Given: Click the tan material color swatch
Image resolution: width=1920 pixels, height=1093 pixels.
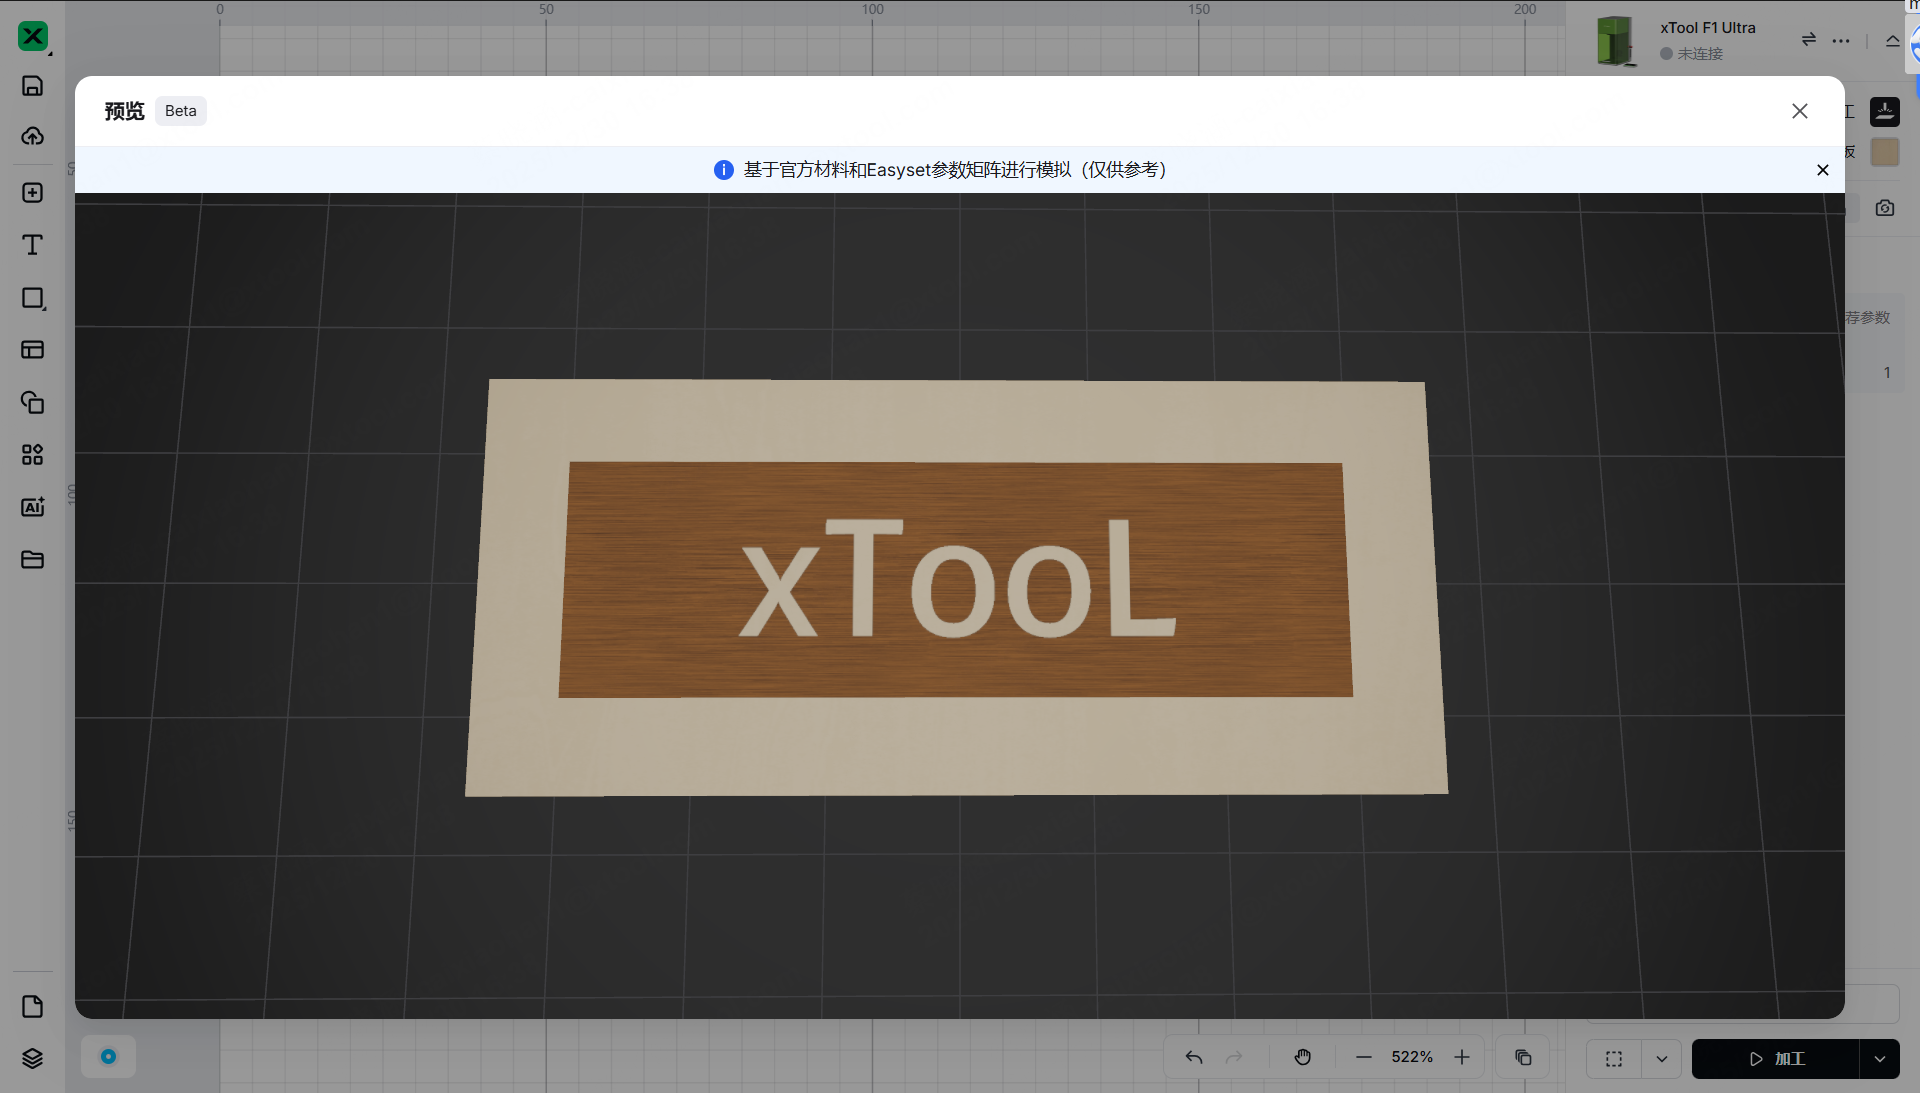Looking at the screenshot, I should tap(1884, 152).
